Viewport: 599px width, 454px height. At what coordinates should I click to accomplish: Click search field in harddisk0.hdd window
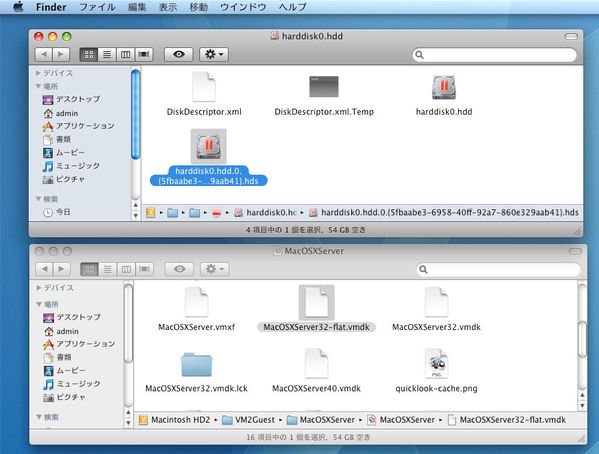[x=494, y=55]
